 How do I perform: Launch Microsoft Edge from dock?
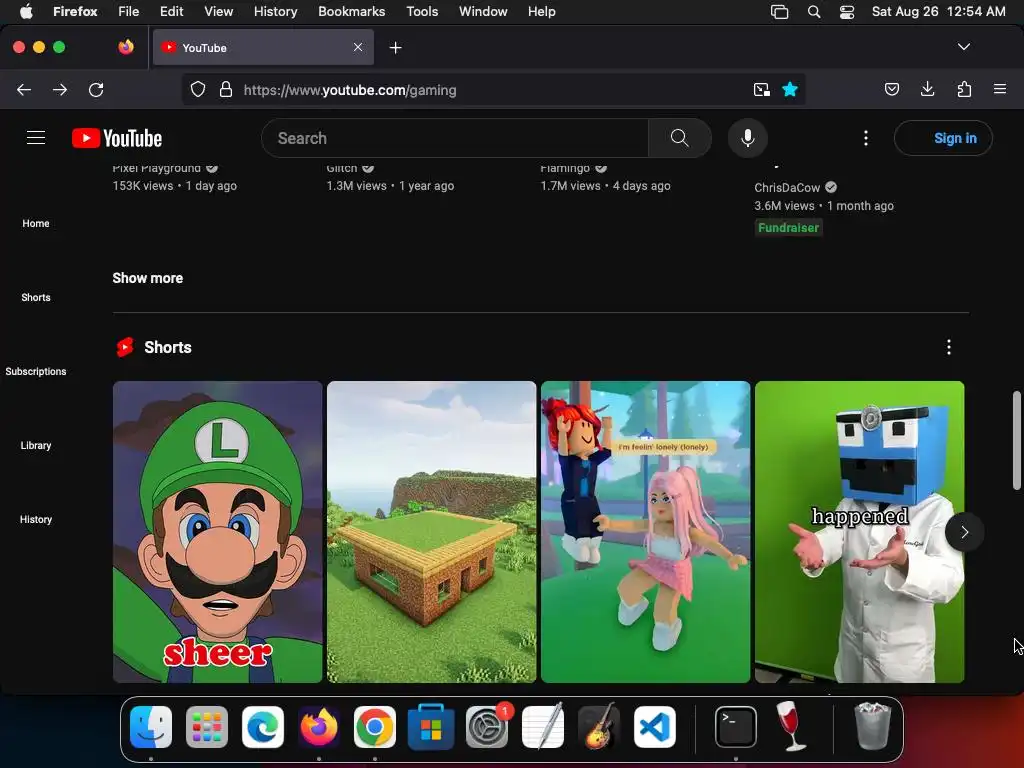click(263, 727)
